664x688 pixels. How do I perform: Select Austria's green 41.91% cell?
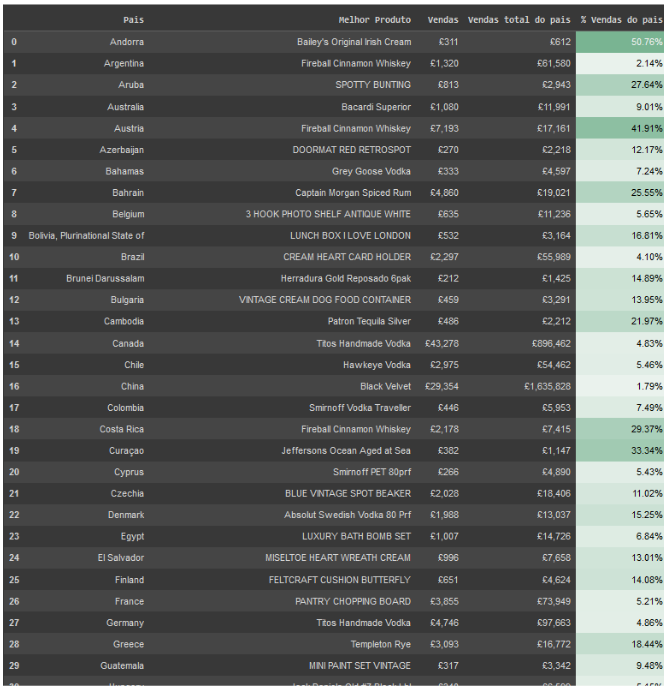coord(620,128)
